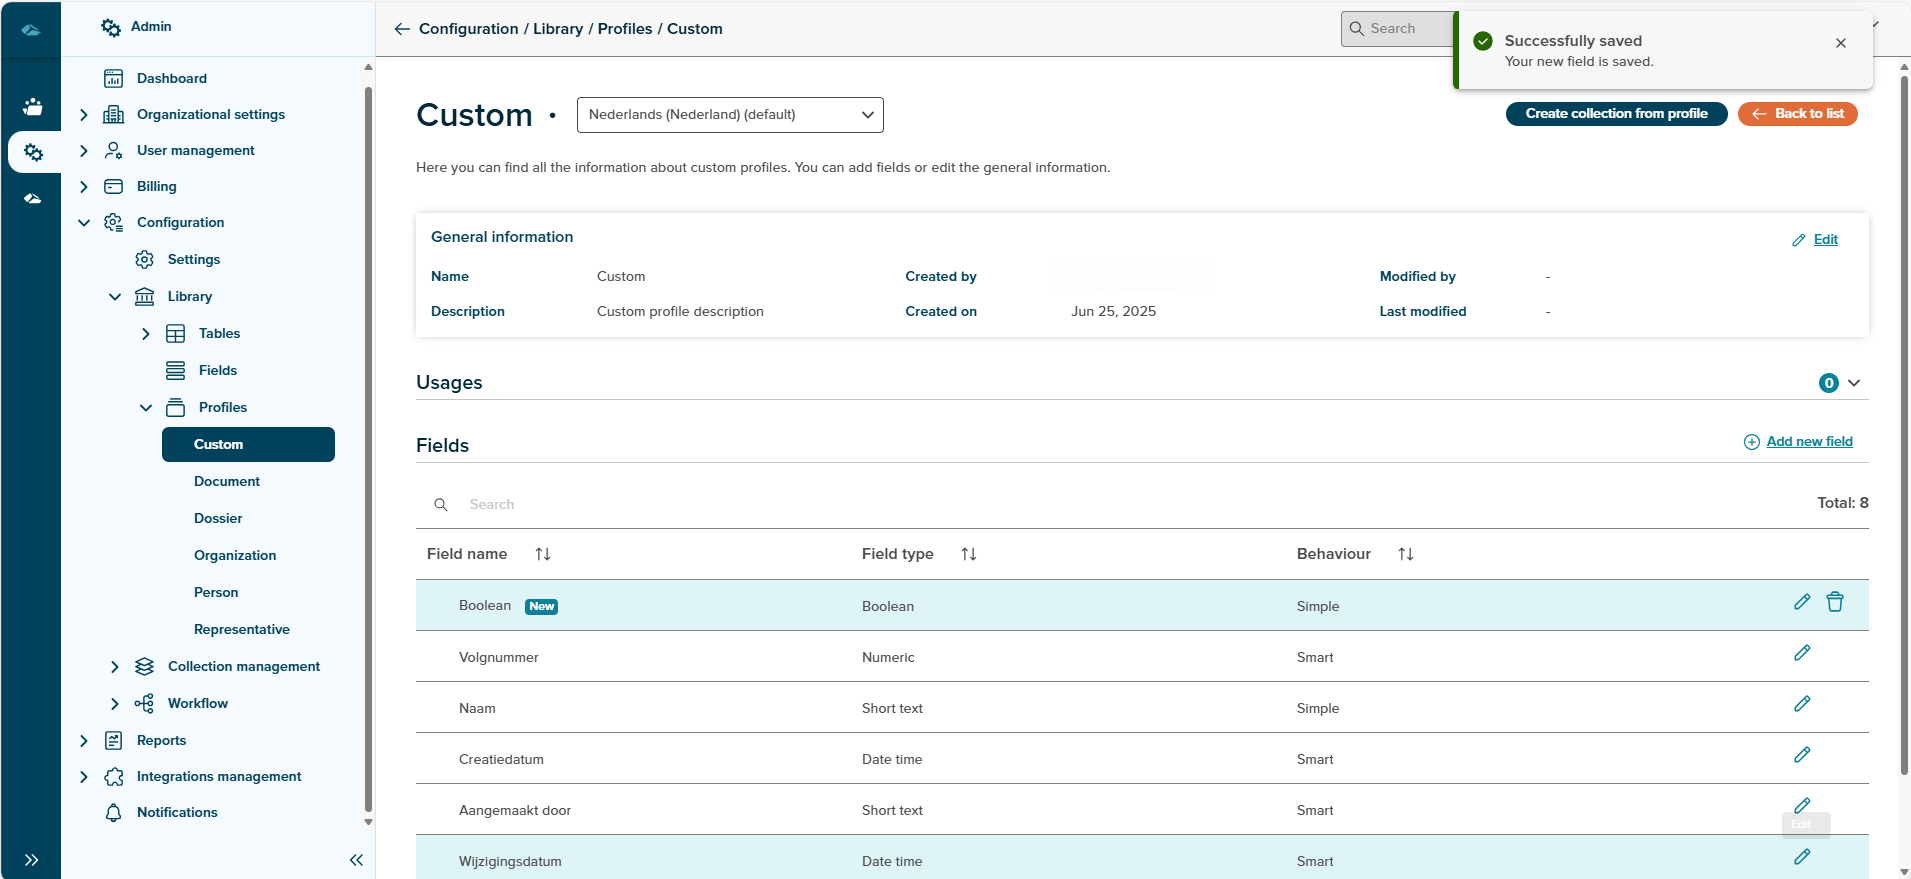Image resolution: width=1911 pixels, height=879 pixels.
Task: Go to Dashboard menu item
Action: [171, 78]
